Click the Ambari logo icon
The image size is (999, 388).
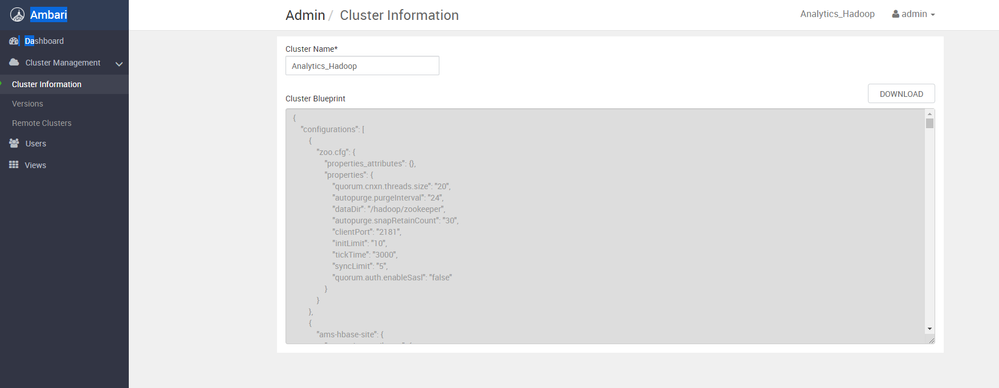pos(17,15)
